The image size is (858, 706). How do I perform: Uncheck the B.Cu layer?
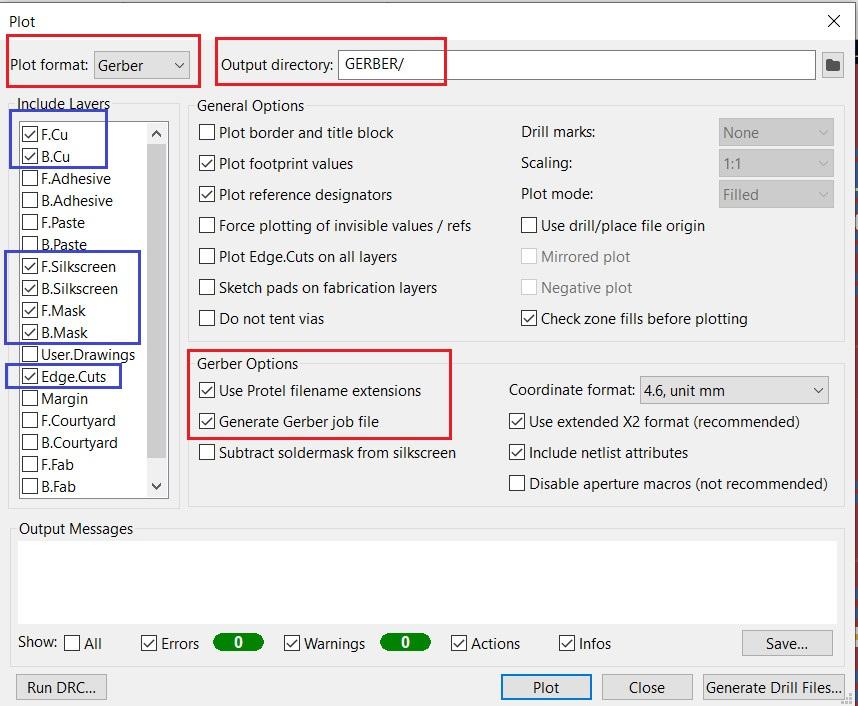click(x=30, y=157)
